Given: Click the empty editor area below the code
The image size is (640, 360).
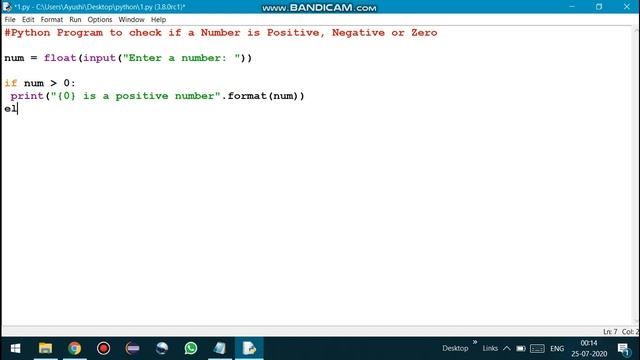Looking at the screenshot, I should click(318, 220).
